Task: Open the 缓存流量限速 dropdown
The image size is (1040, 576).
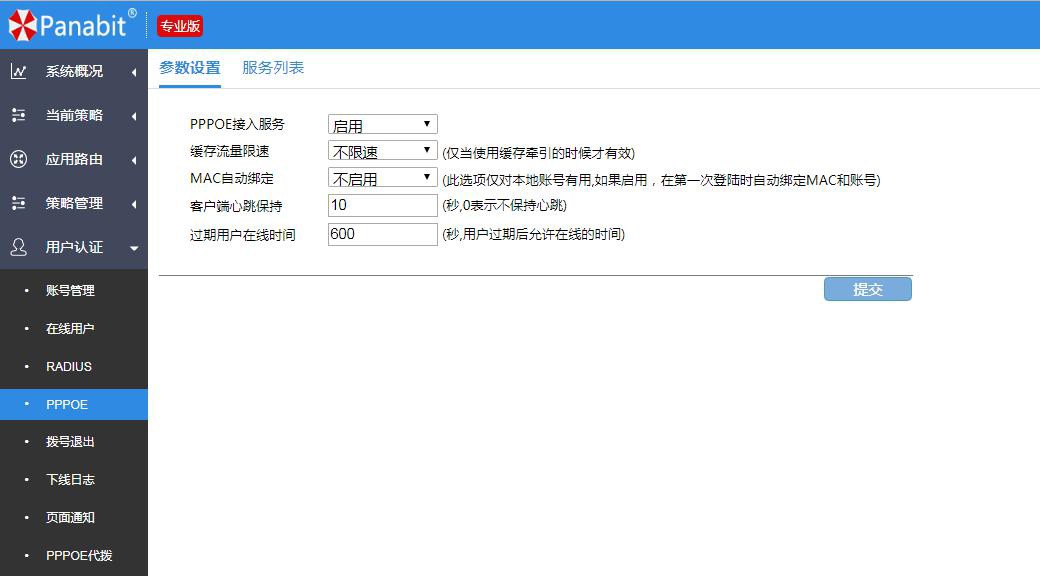Action: click(383, 151)
